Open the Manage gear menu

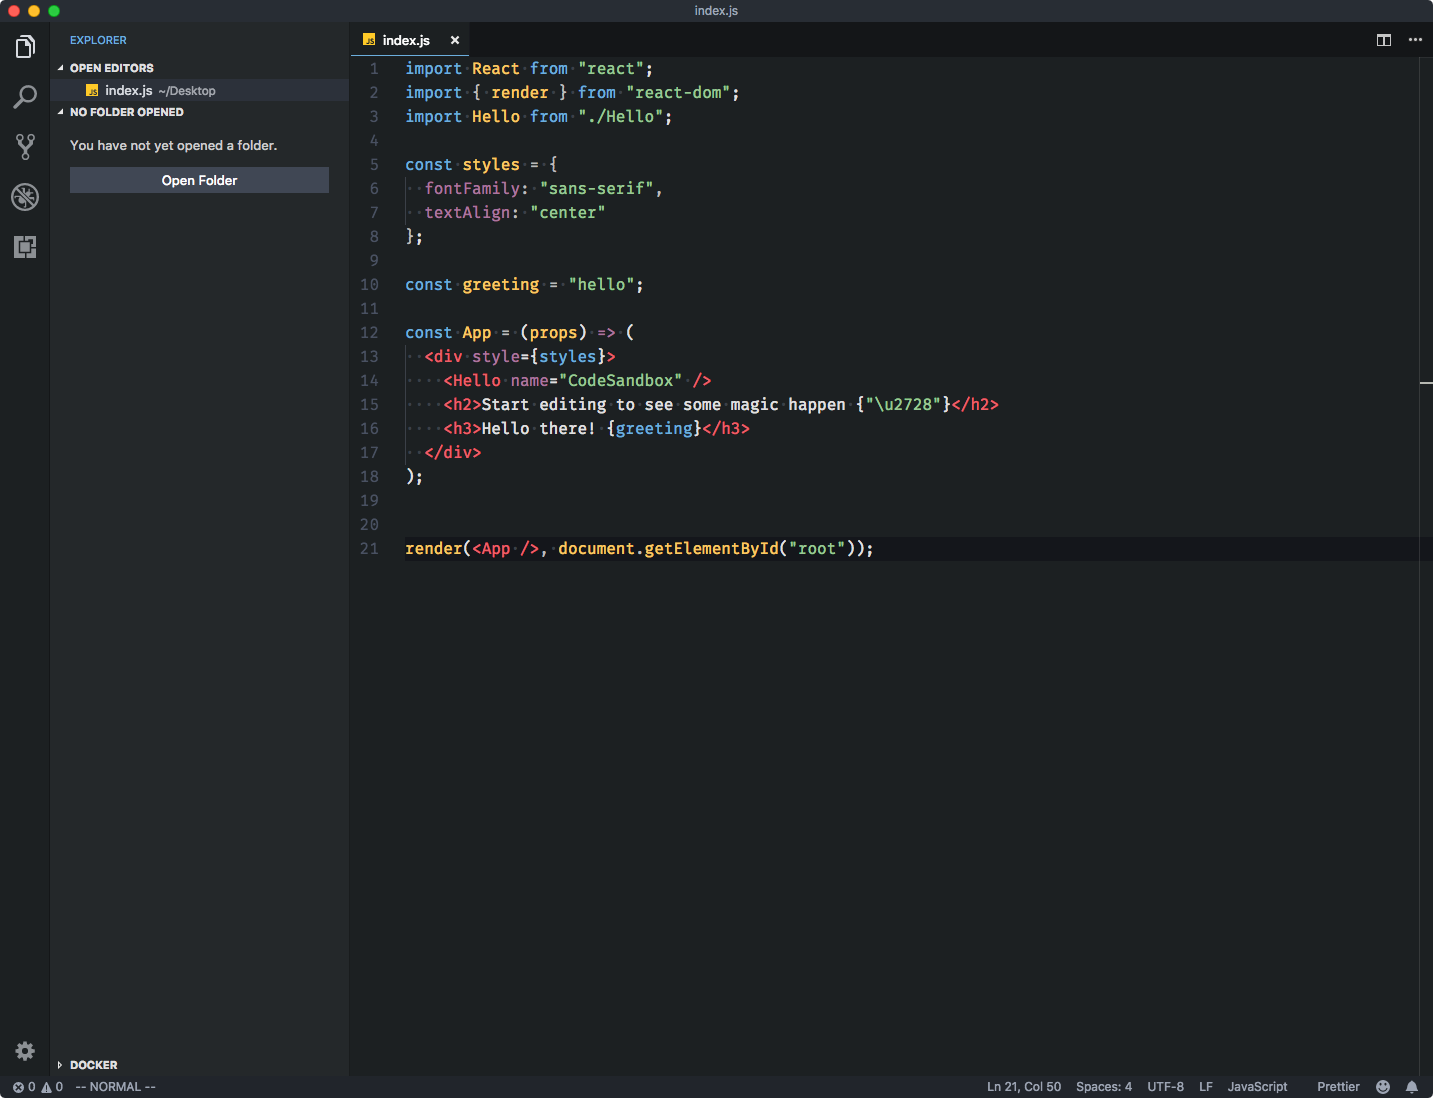pyautogui.click(x=25, y=1051)
